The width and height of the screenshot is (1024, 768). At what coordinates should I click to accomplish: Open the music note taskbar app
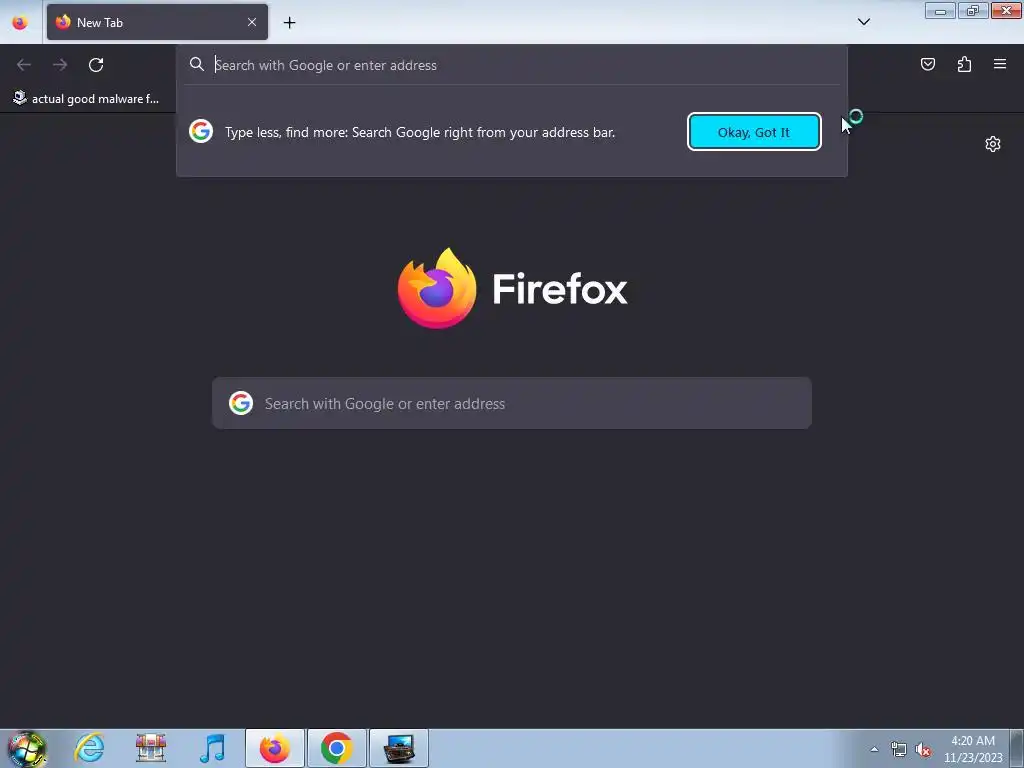[213, 748]
